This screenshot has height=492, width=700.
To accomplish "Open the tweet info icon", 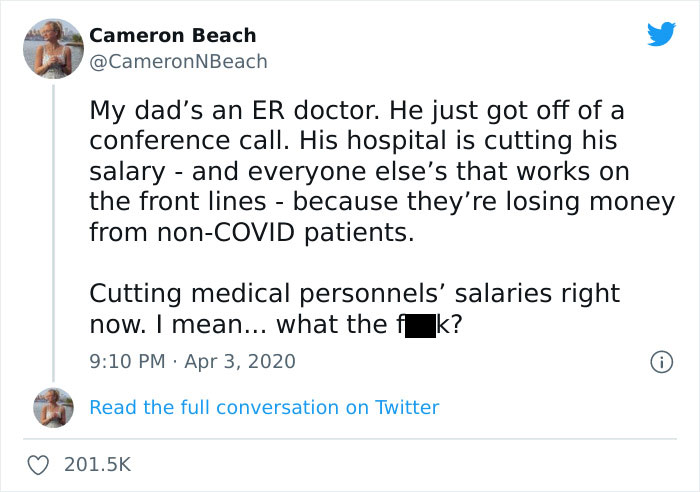I will (x=660, y=361).
